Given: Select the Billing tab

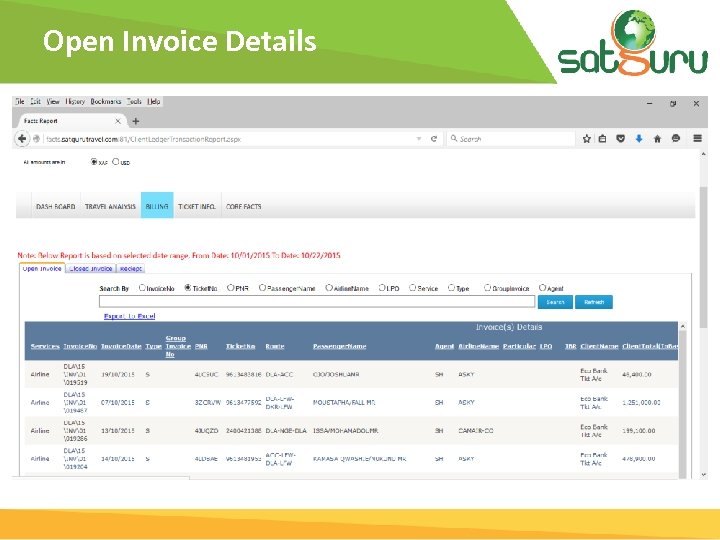Looking at the screenshot, I should pyautogui.click(x=157, y=205).
